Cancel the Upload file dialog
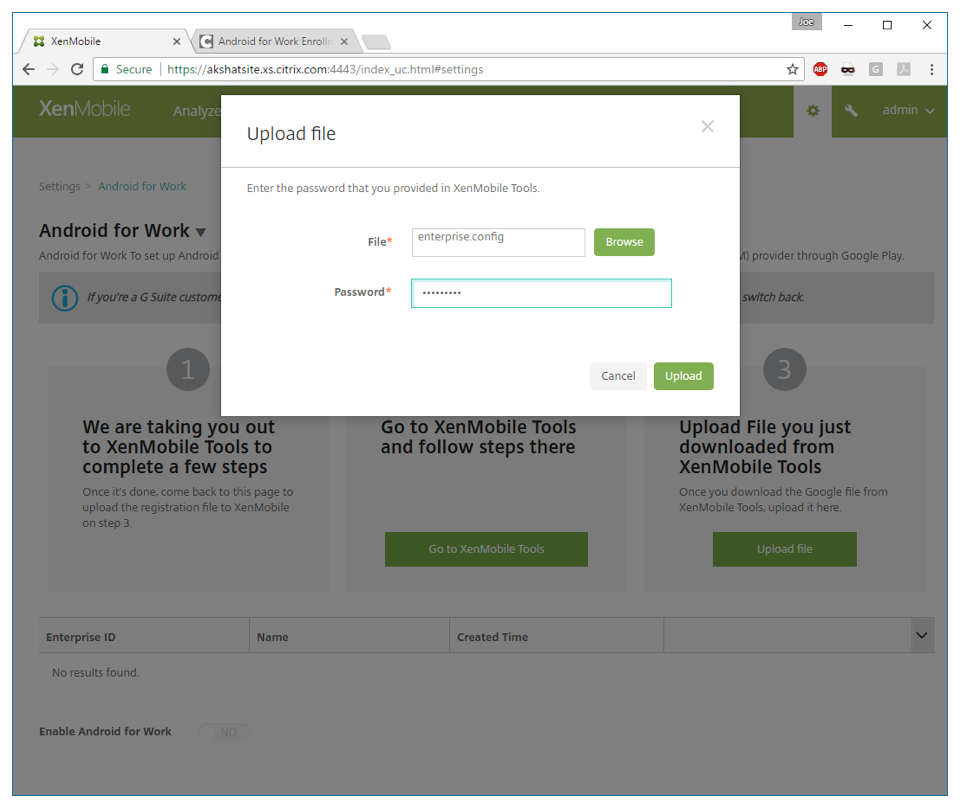The height and width of the screenshot is (810, 966). tap(618, 376)
